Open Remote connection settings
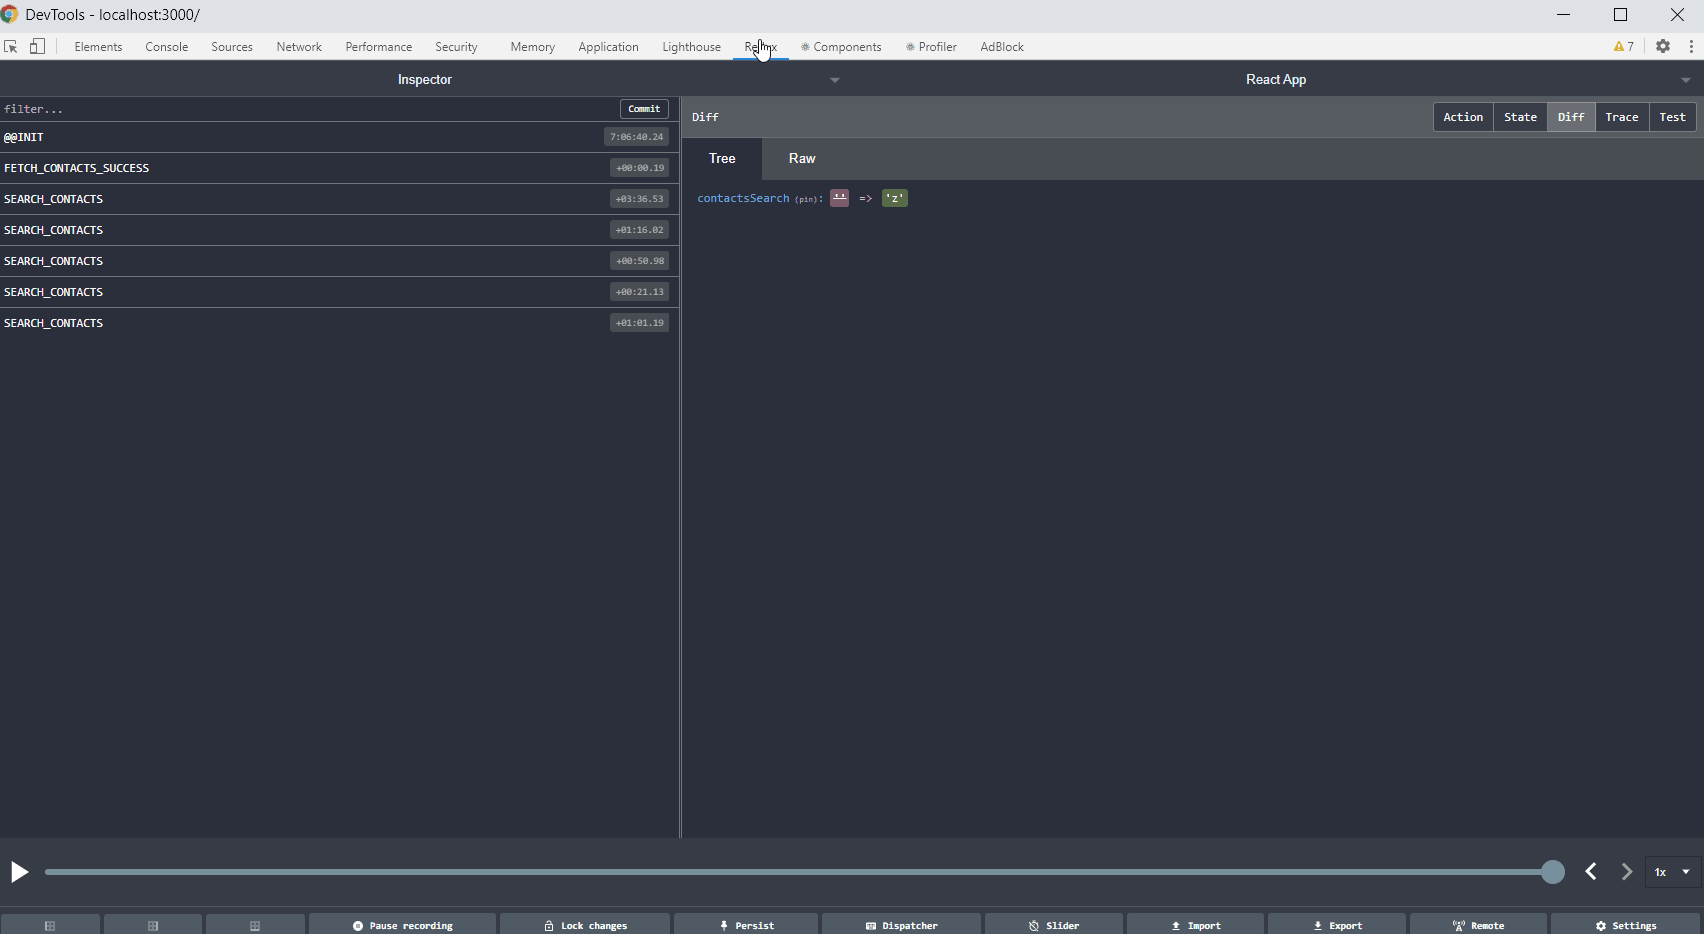 pyautogui.click(x=1480, y=924)
